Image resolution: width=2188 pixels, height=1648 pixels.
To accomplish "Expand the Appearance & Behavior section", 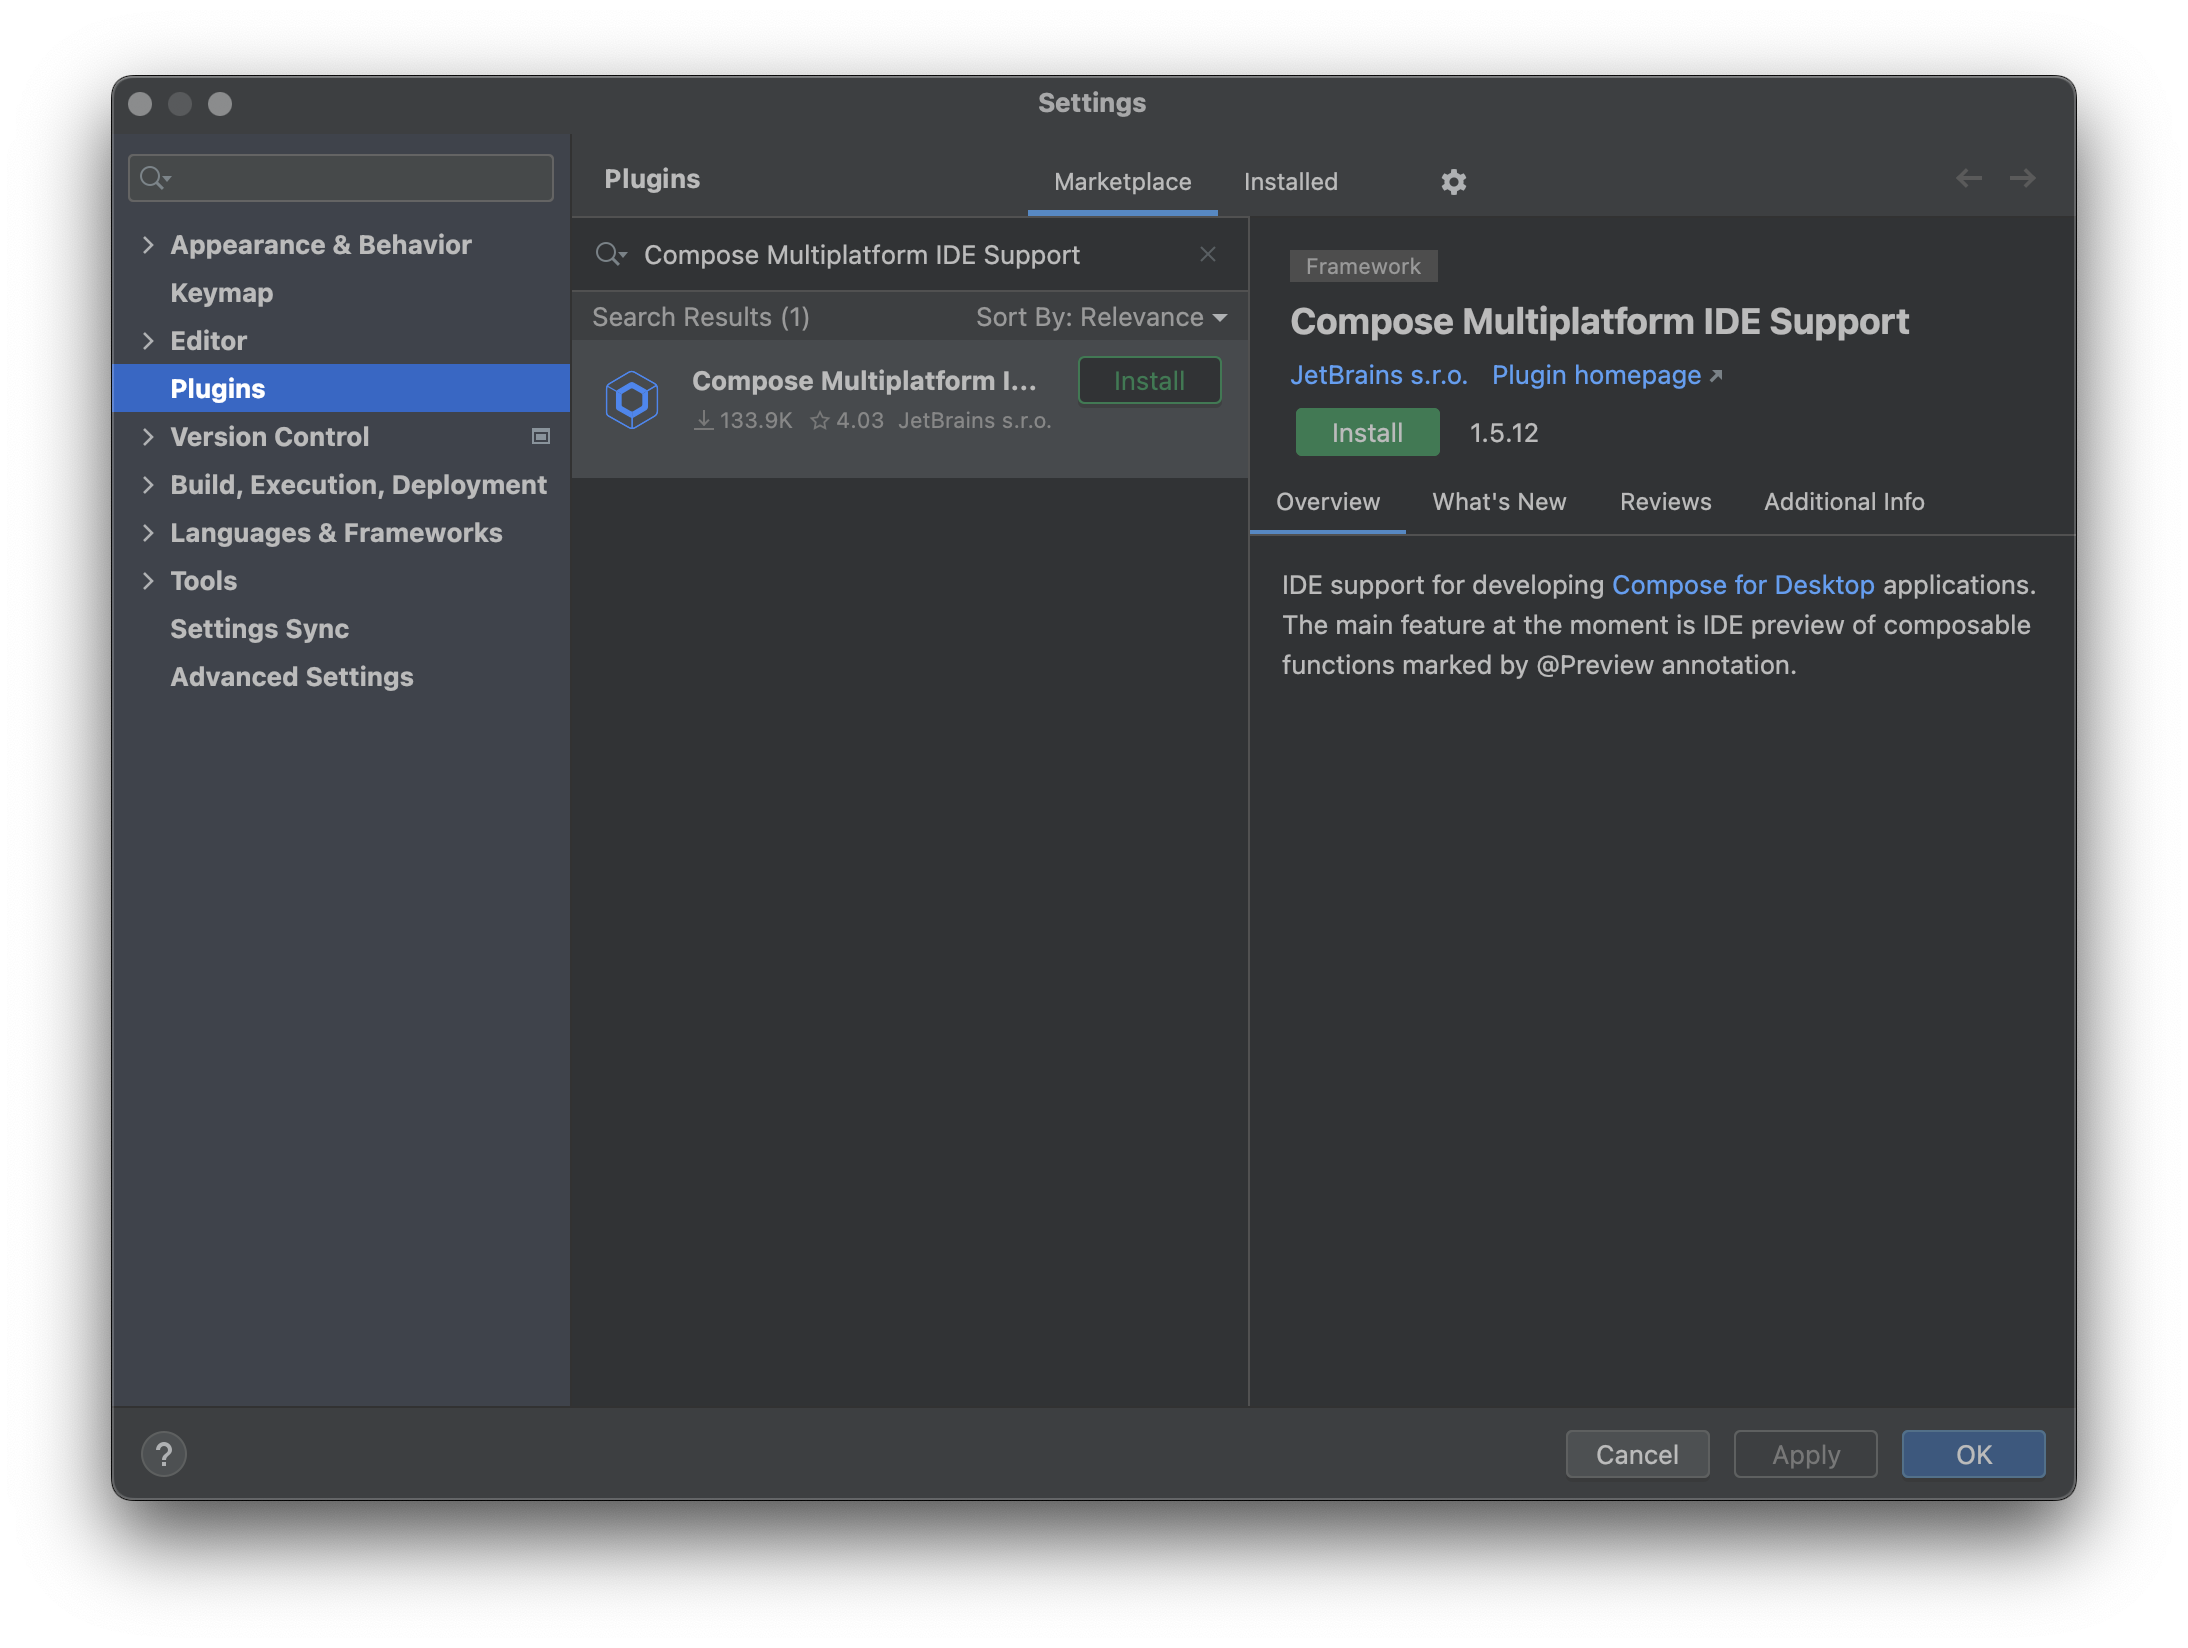I will (149, 244).
